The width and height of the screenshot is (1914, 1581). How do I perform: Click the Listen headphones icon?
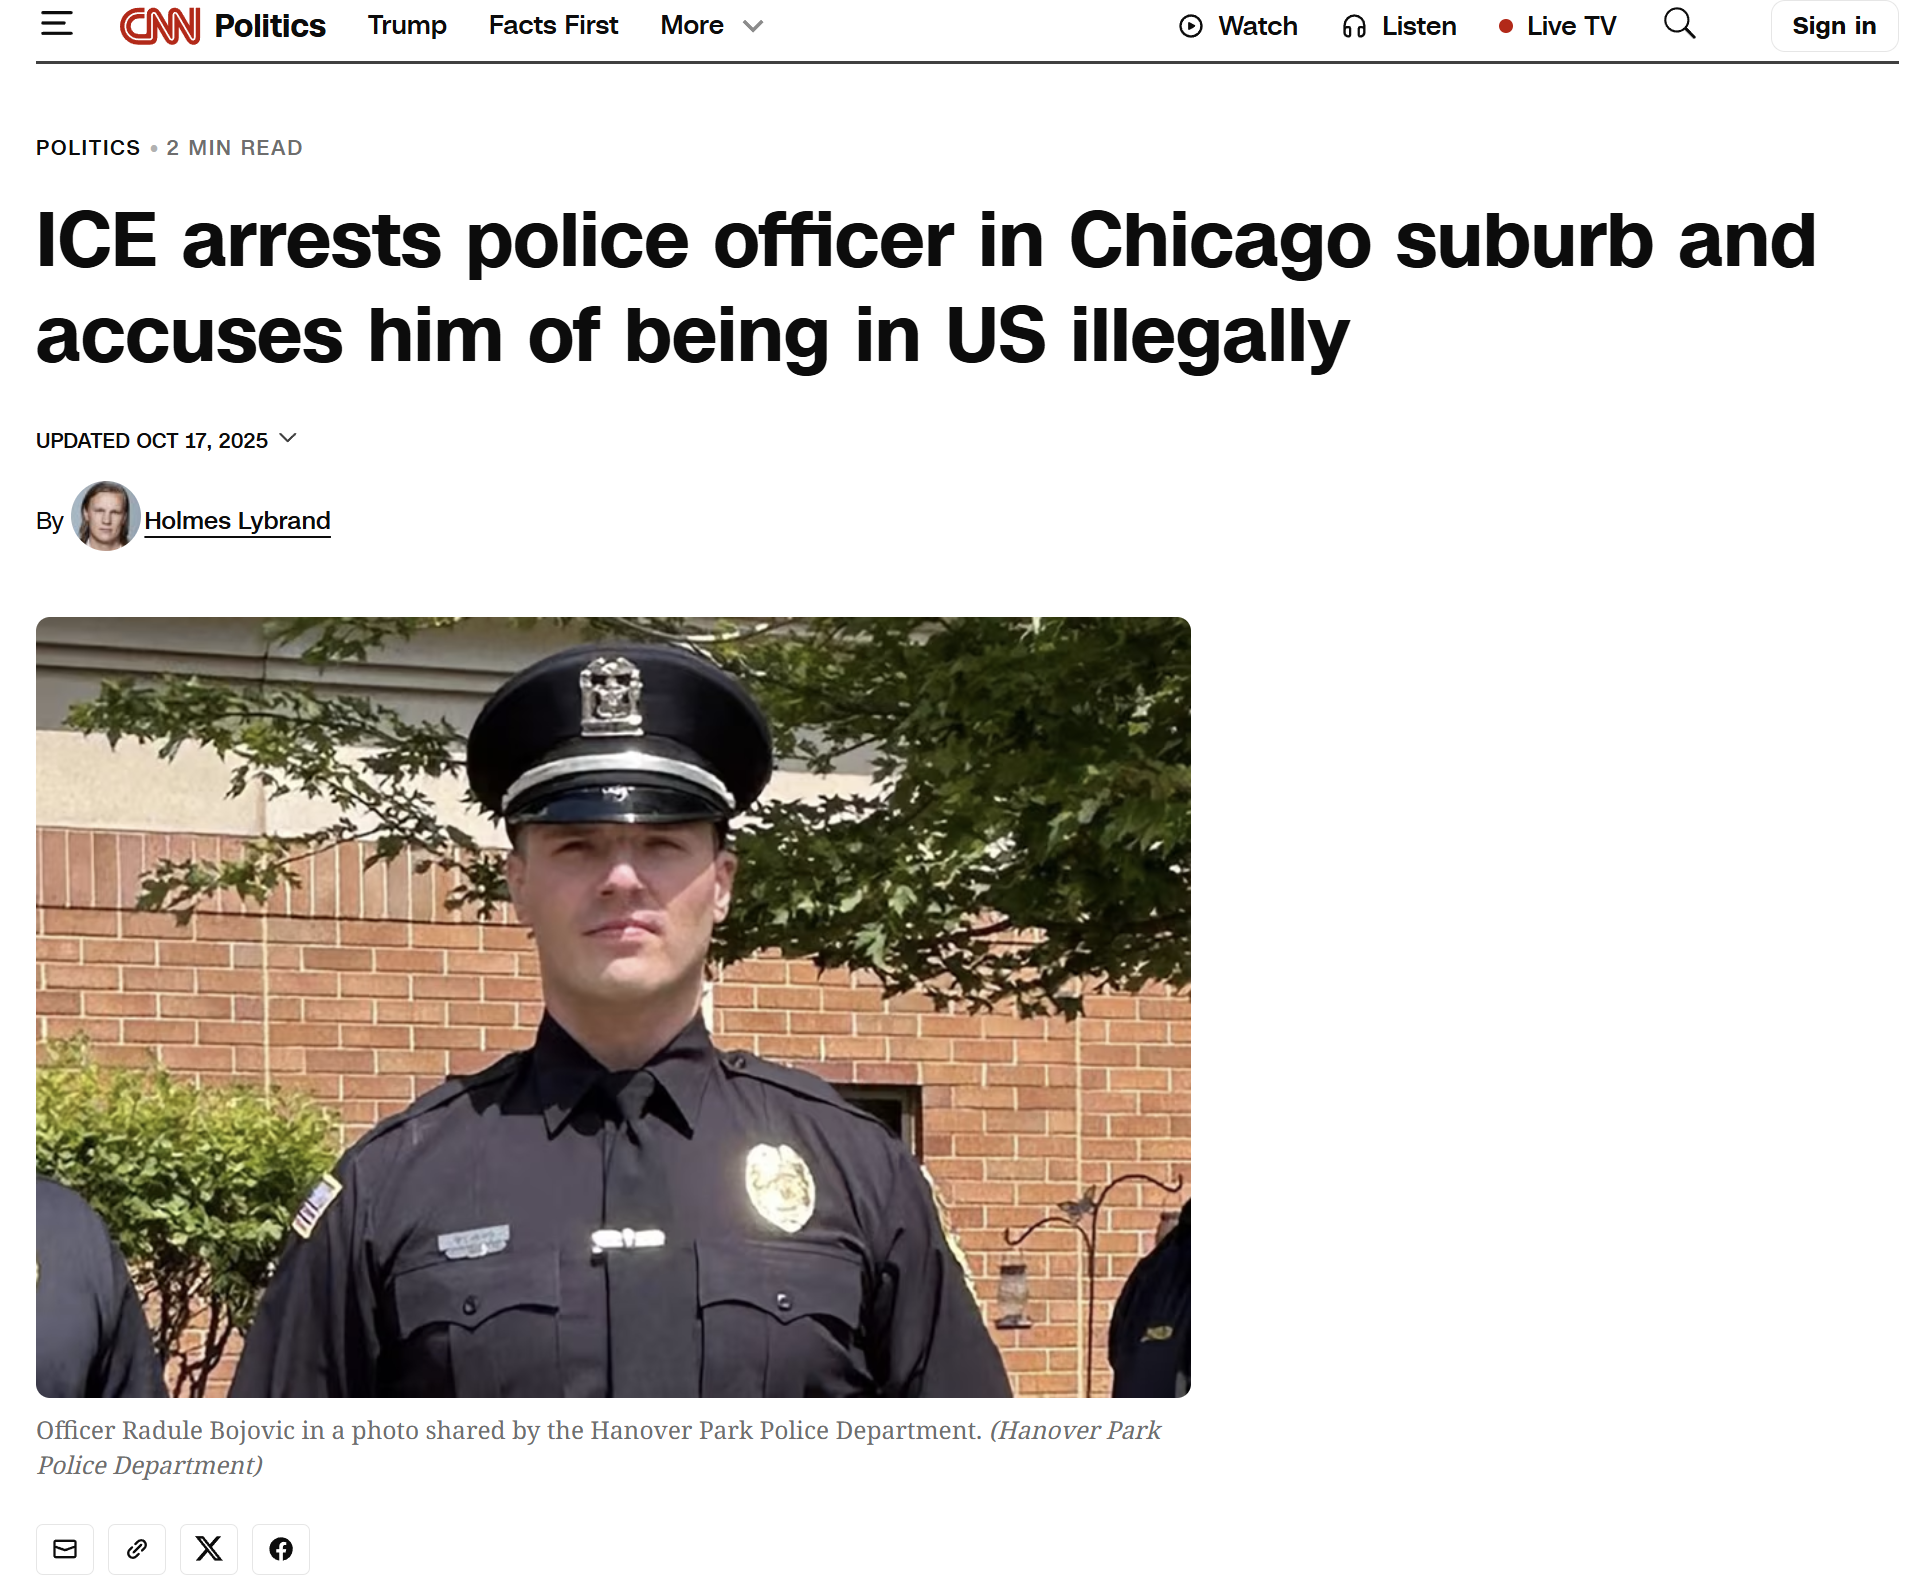(x=1354, y=26)
